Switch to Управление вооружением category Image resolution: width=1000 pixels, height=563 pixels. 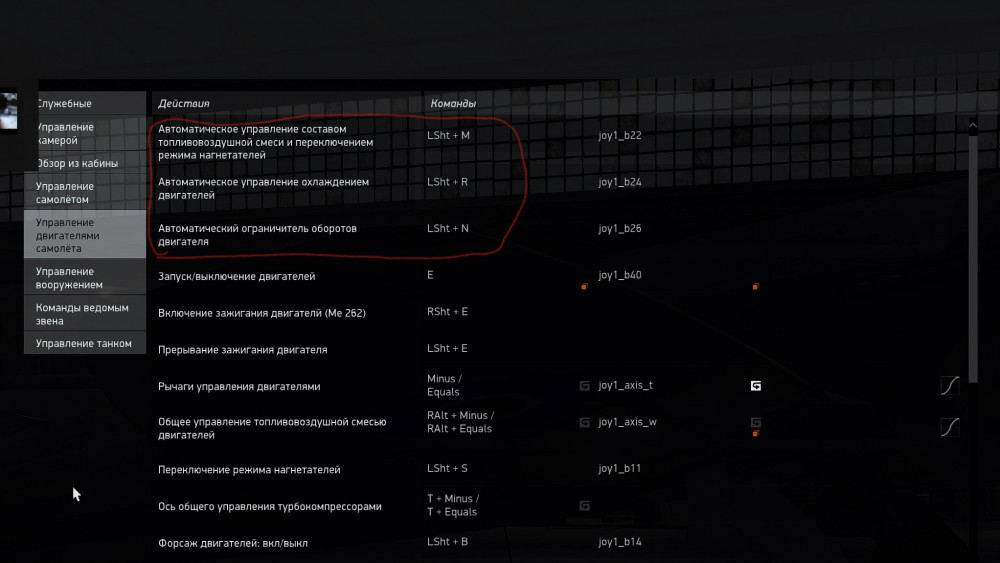(x=69, y=278)
